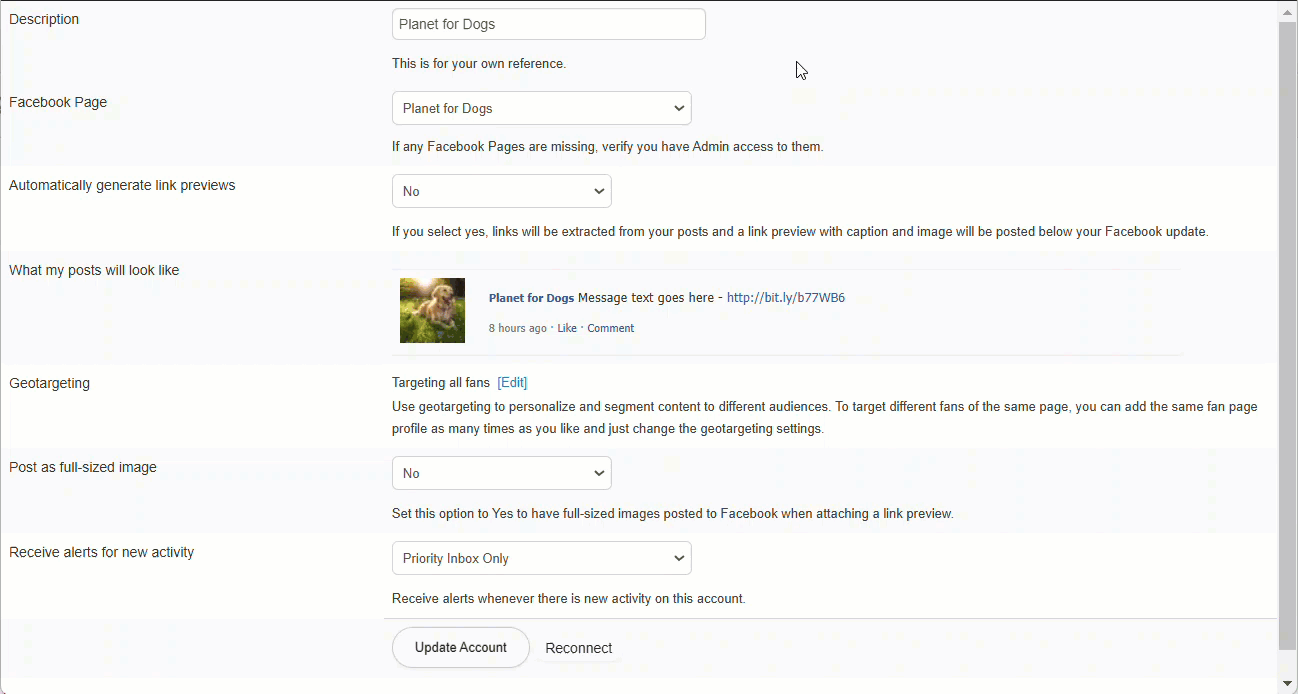This screenshot has height=694, width=1298.
Task: Click the vertical scrollbar thumb
Action: [1287, 335]
